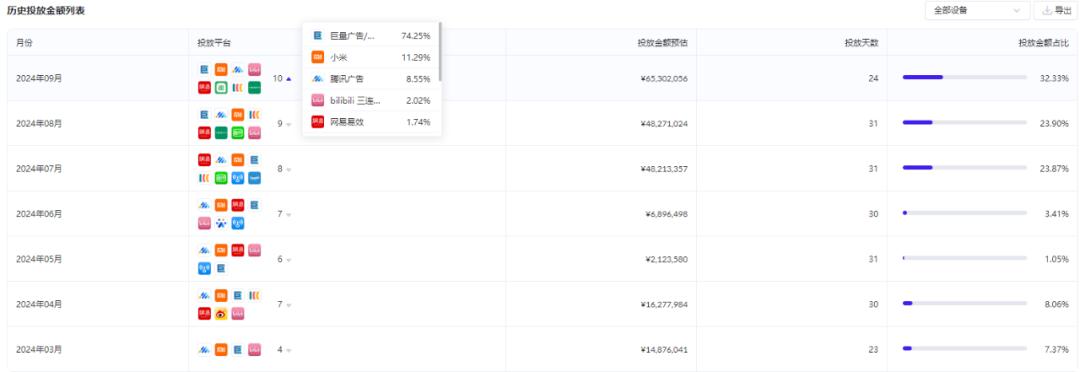
Task: Click the 导出 export button
Action: coord(1057,10)
